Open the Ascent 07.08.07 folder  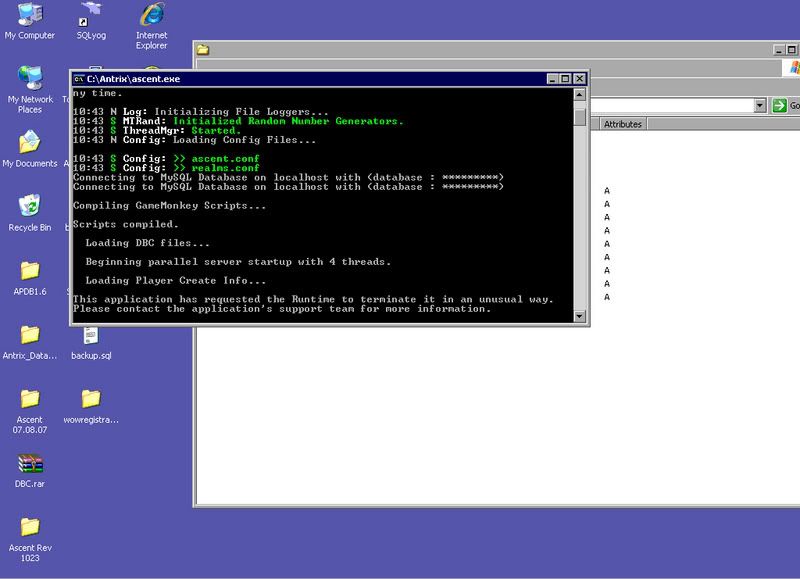pos(29,399)
